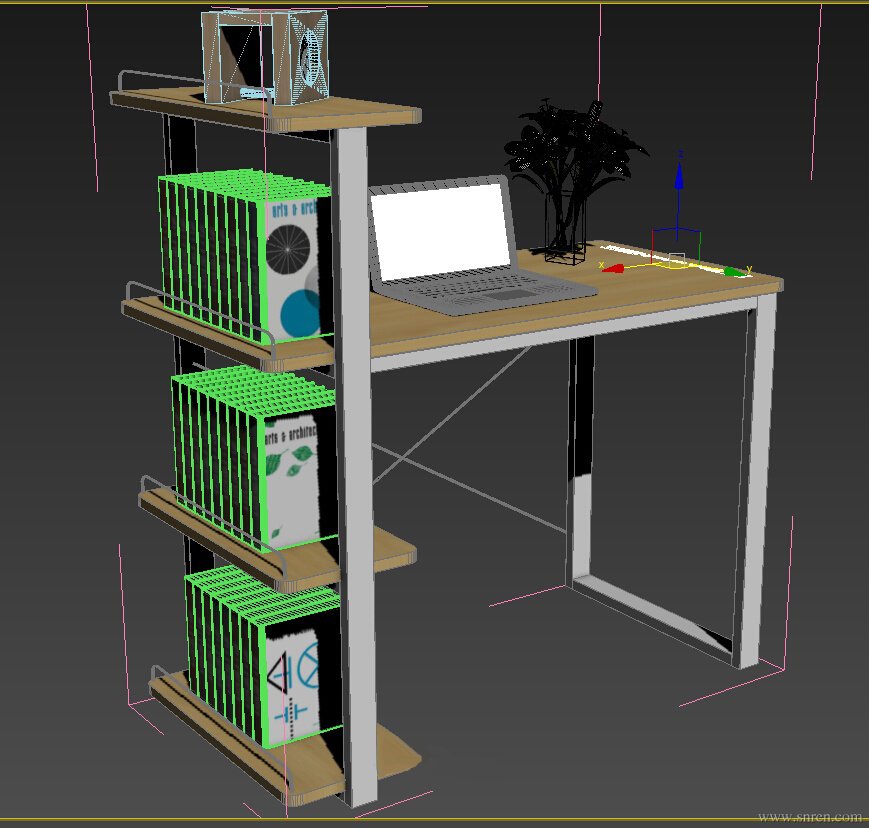Select the laptop's white screen
The width and height of the screenshot is (869, 828).
[x=441, y=231]
